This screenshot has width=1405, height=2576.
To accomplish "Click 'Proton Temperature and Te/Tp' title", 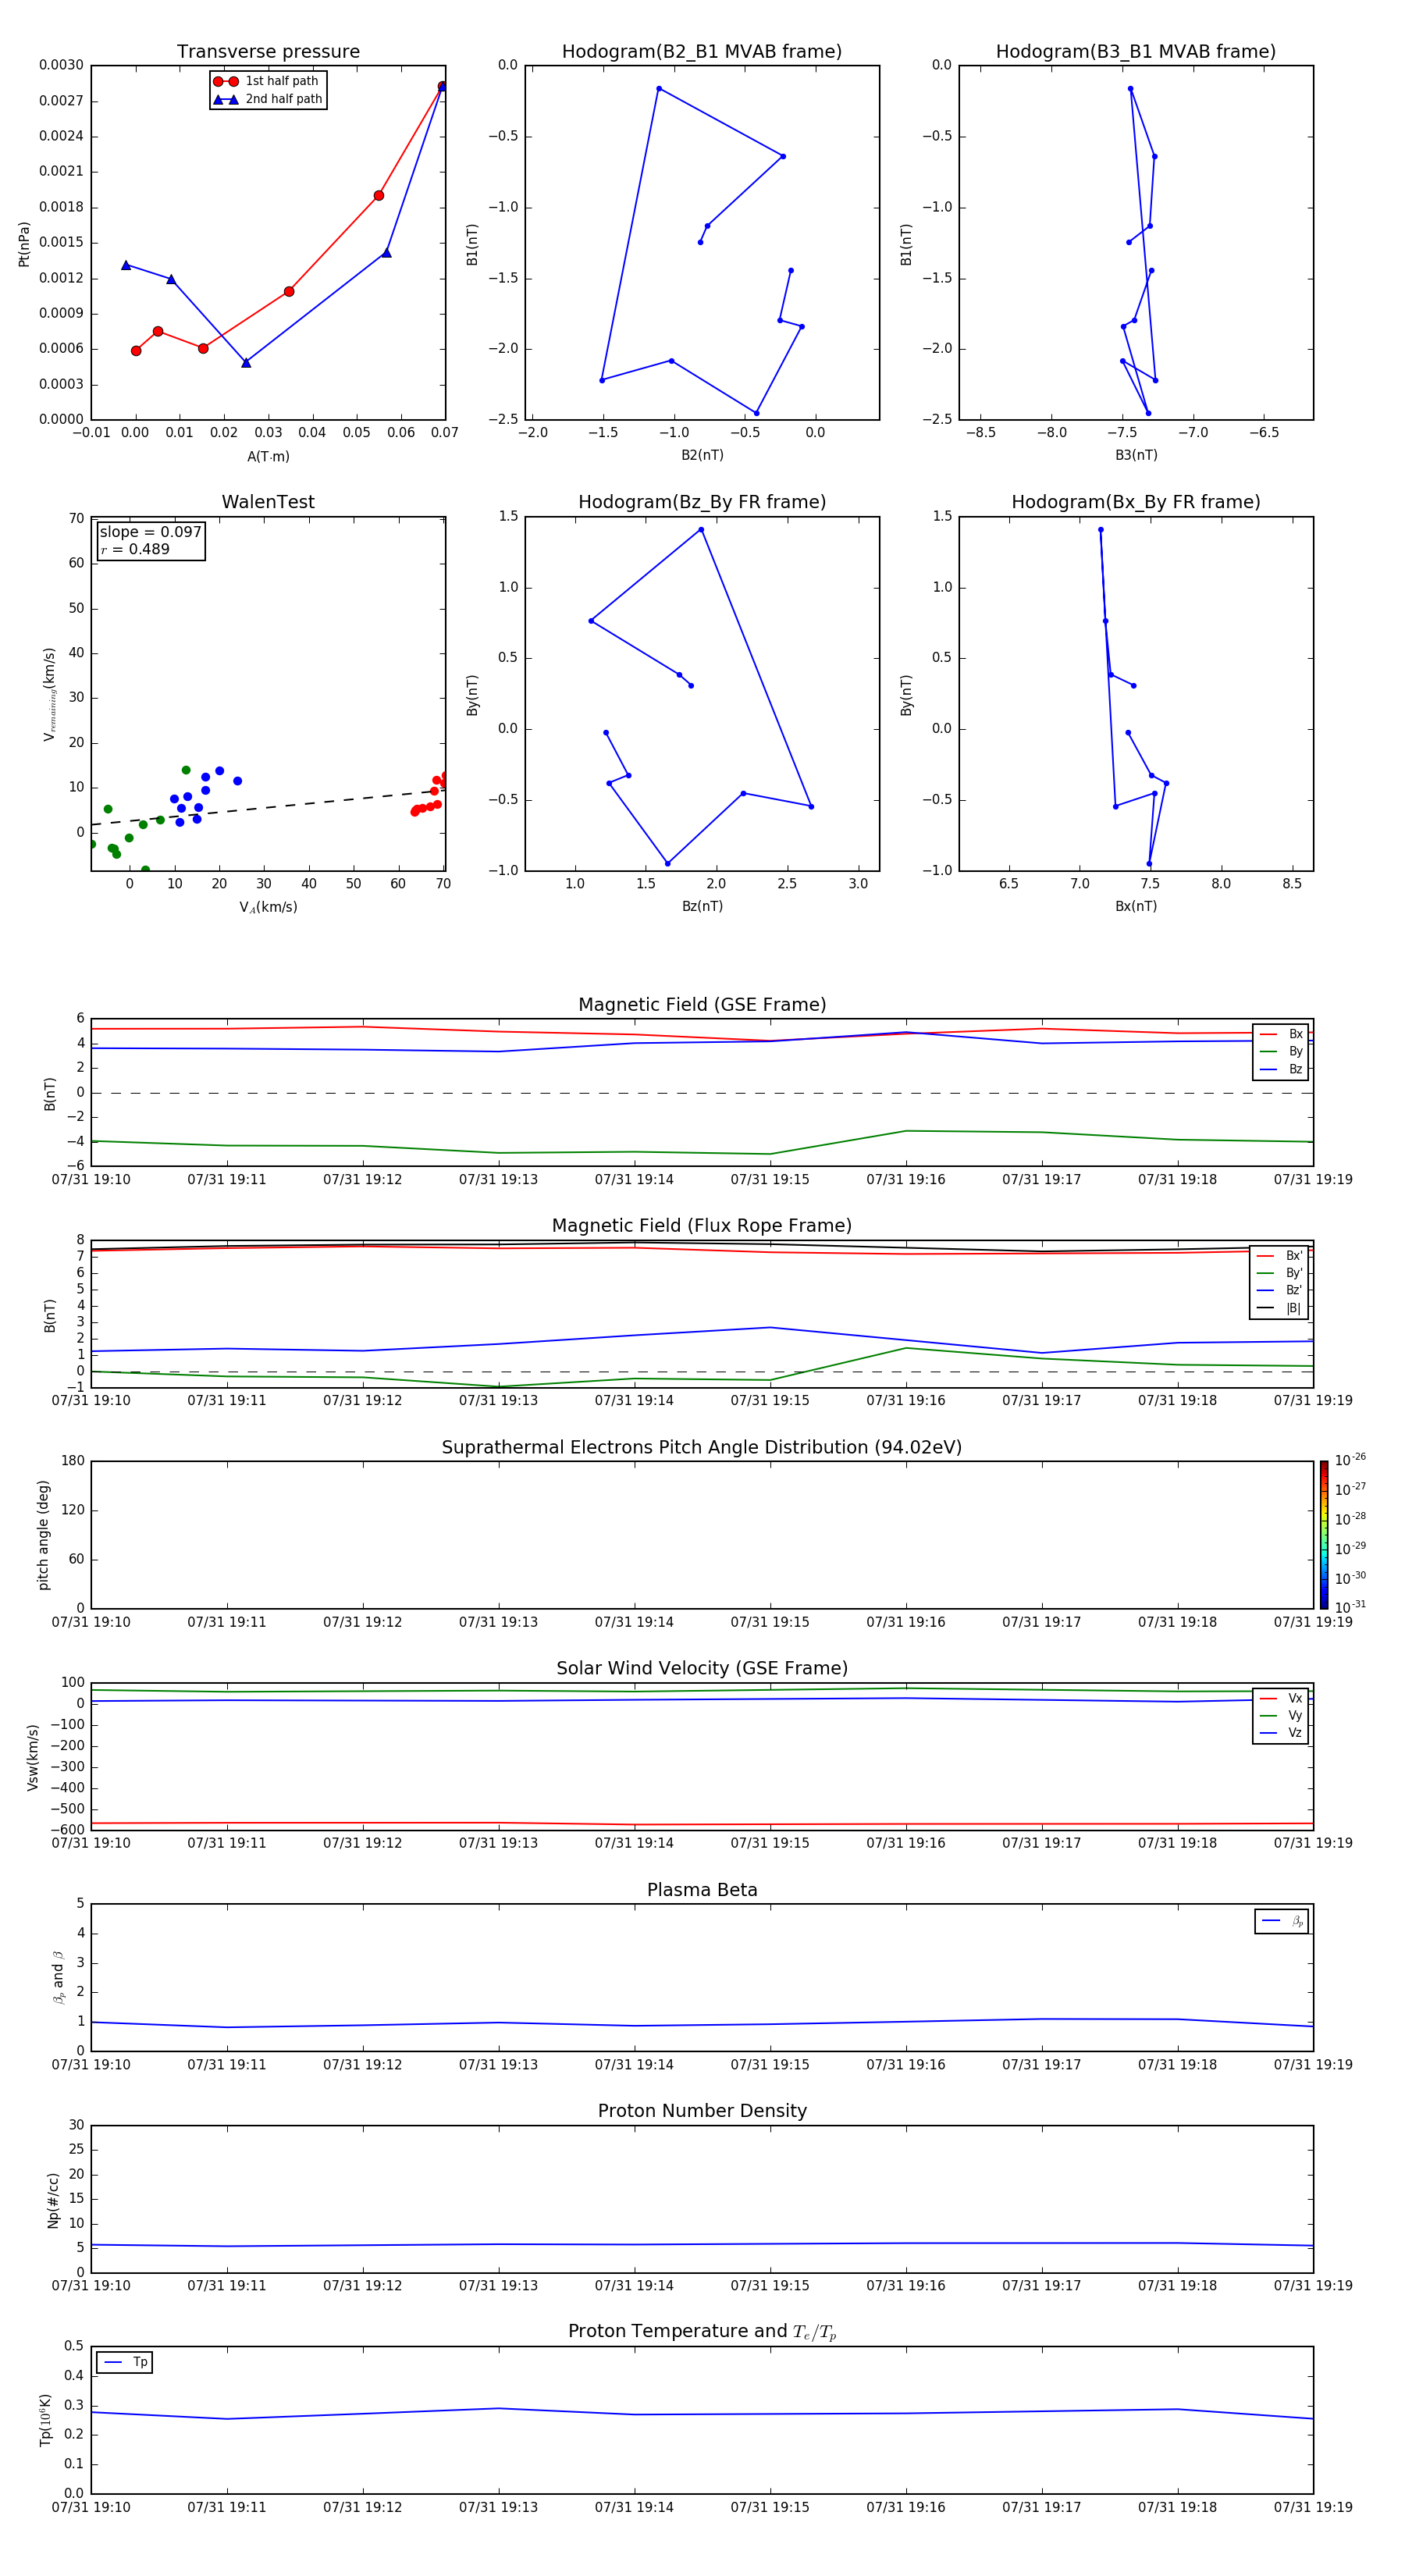I will 702,2332.
